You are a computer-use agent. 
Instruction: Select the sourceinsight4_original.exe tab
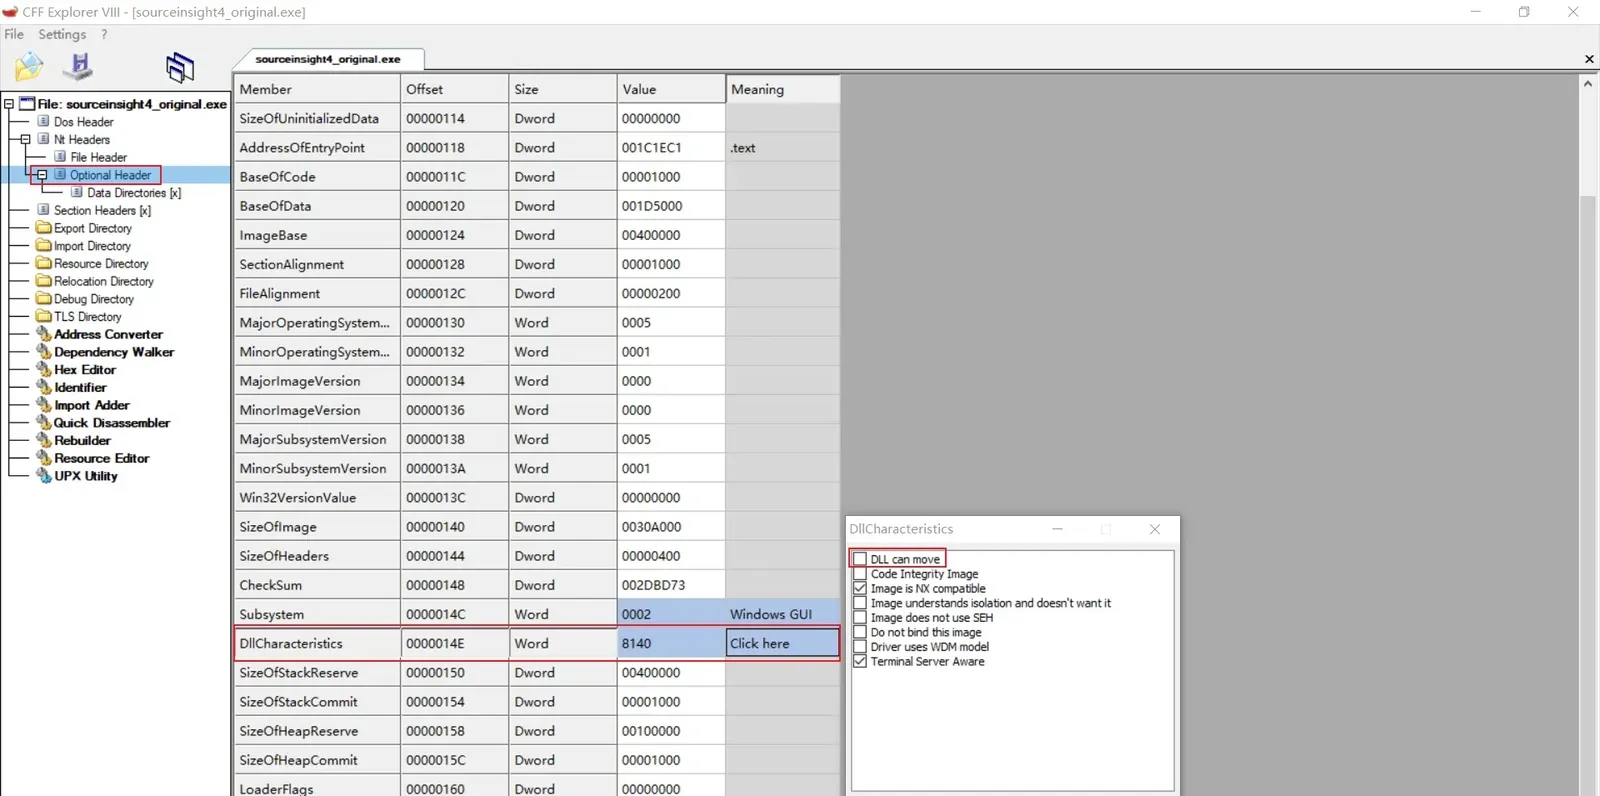(x=328, y=59)
